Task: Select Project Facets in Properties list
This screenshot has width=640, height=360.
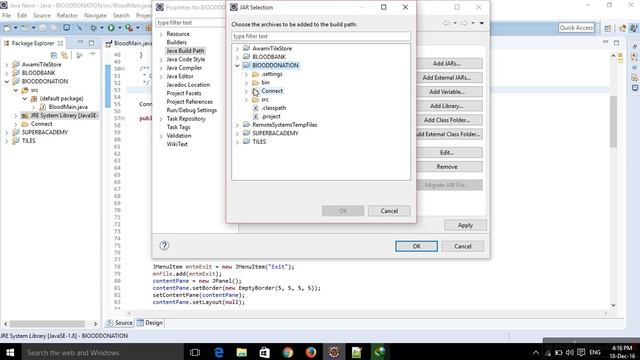Action: (184, 93)
